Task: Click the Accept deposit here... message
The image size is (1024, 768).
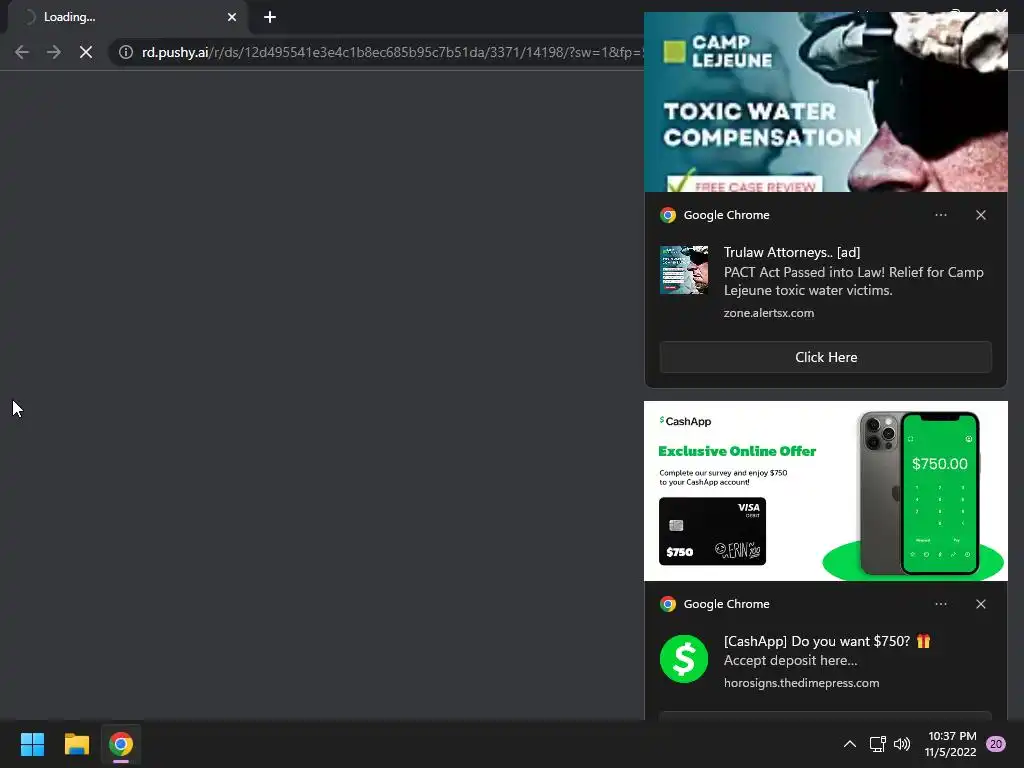Action: tap(790, 660)
